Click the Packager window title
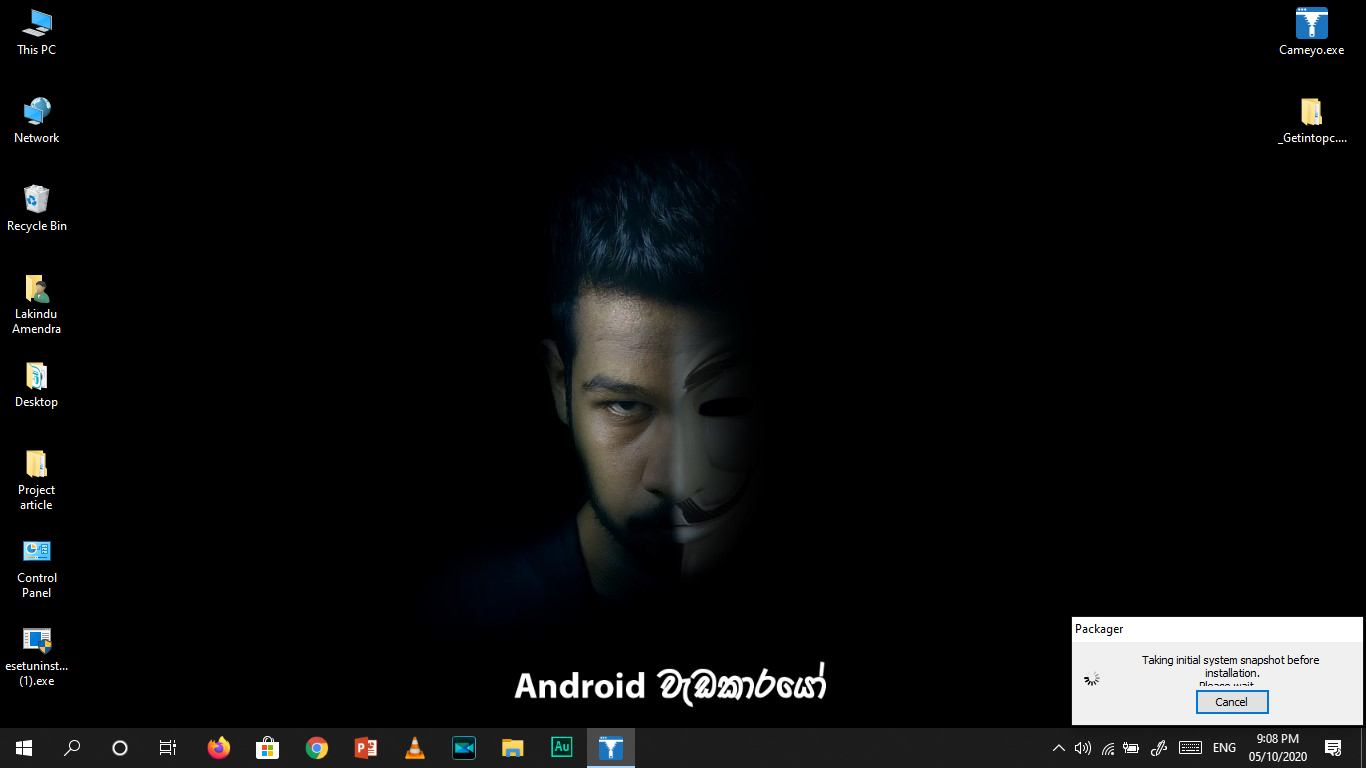Image resolution: width=1366 pixels, height=768 pixels. (x=1099, y=629)
